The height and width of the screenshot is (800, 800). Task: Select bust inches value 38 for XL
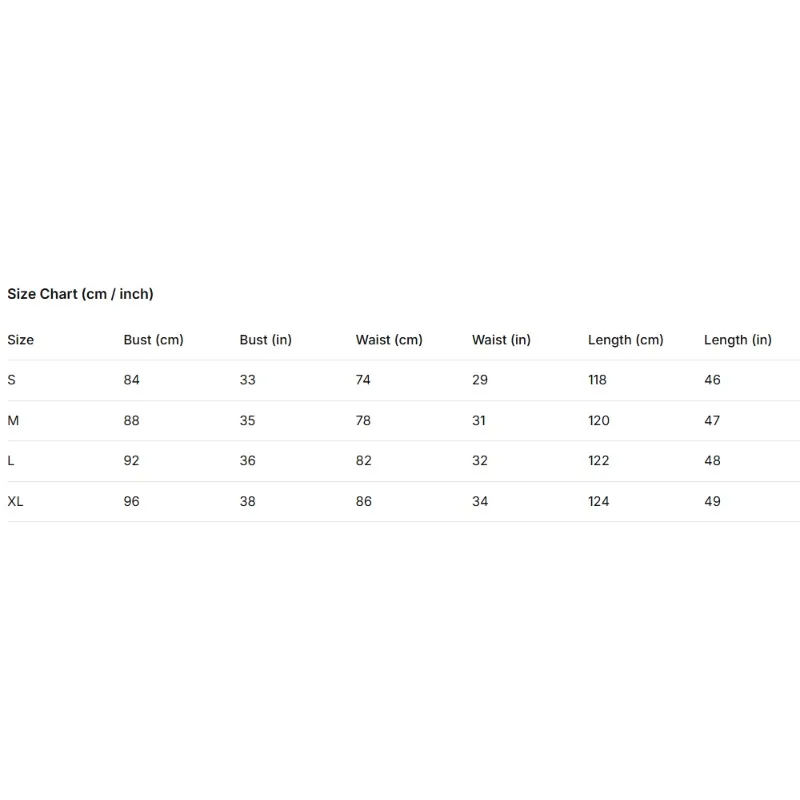tap(247, 501)
